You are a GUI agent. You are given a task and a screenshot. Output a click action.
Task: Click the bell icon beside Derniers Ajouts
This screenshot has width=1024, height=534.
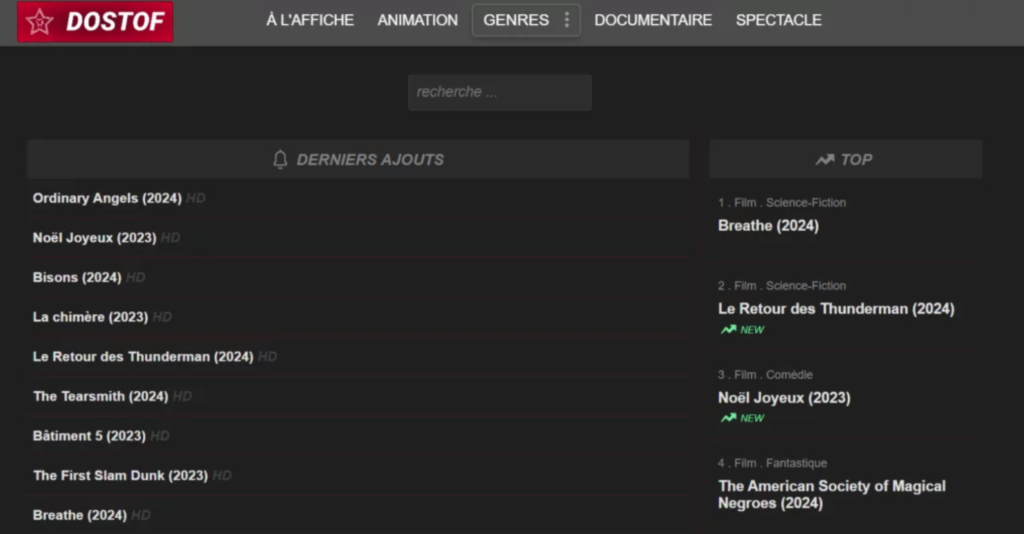tap(280, 160)
